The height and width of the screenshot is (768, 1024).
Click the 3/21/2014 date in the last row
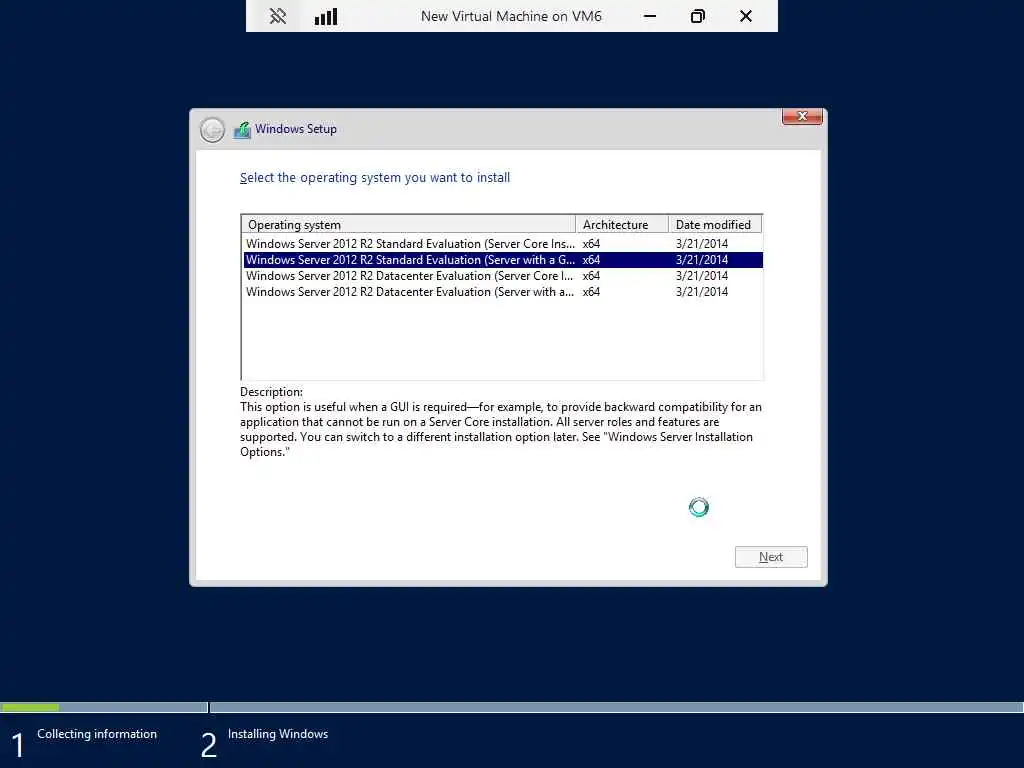pos(701,292)
